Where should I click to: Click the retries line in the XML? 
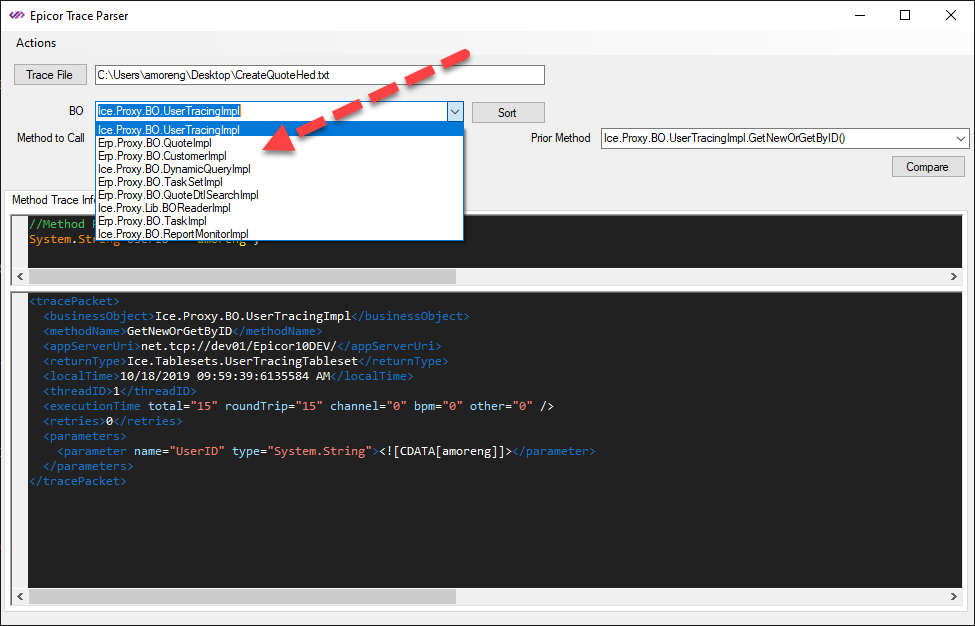(113, 421)
